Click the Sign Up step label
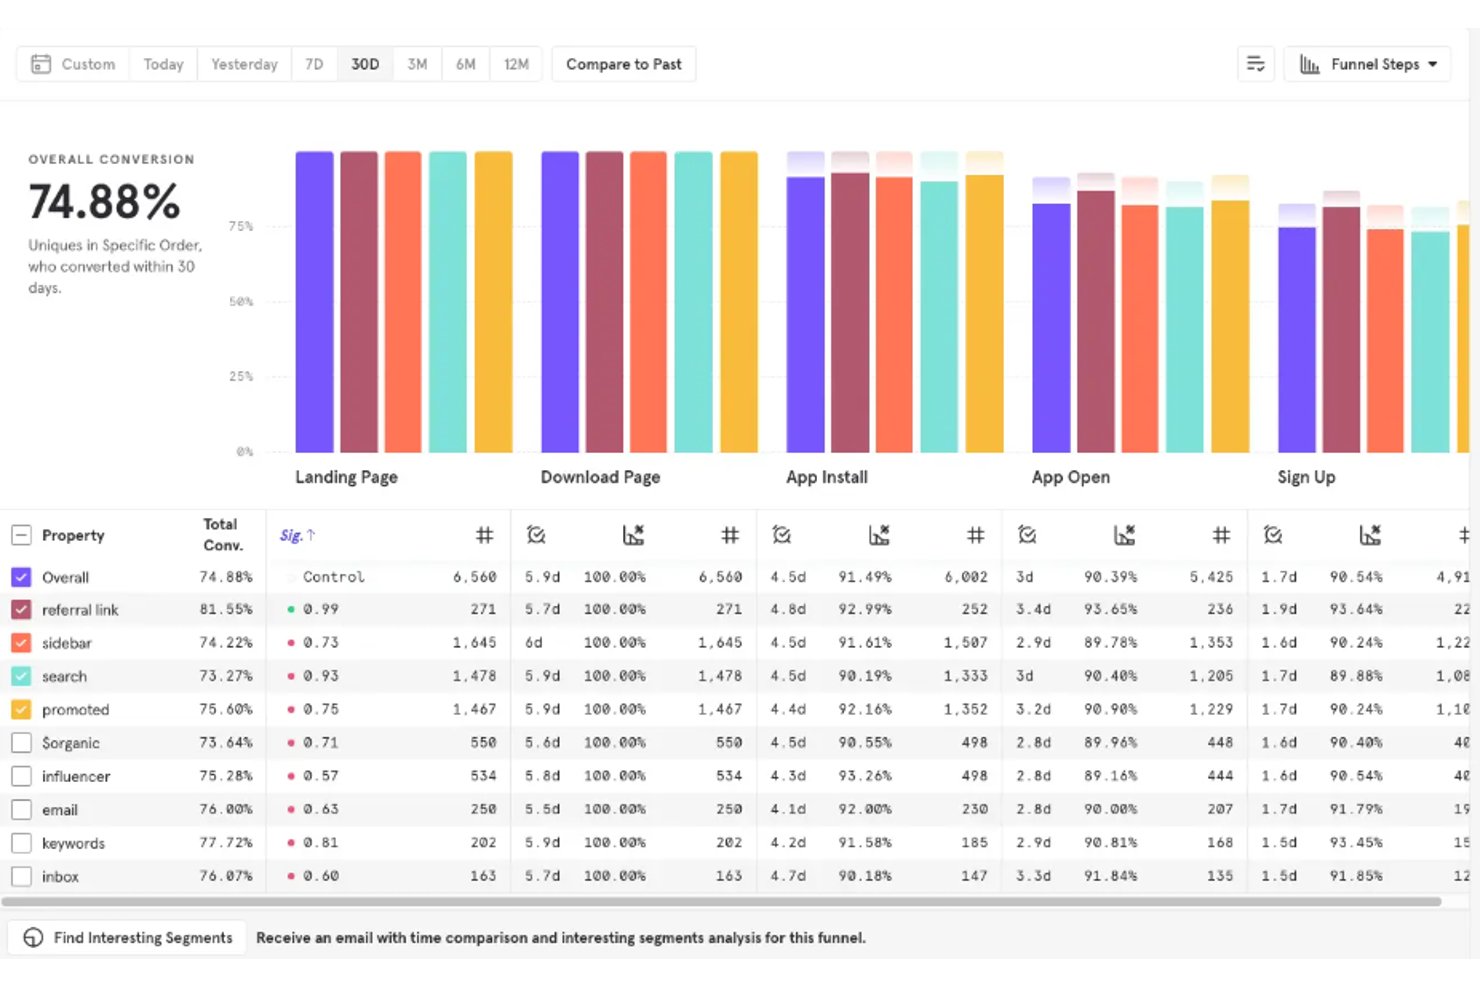 (1306, 477)
